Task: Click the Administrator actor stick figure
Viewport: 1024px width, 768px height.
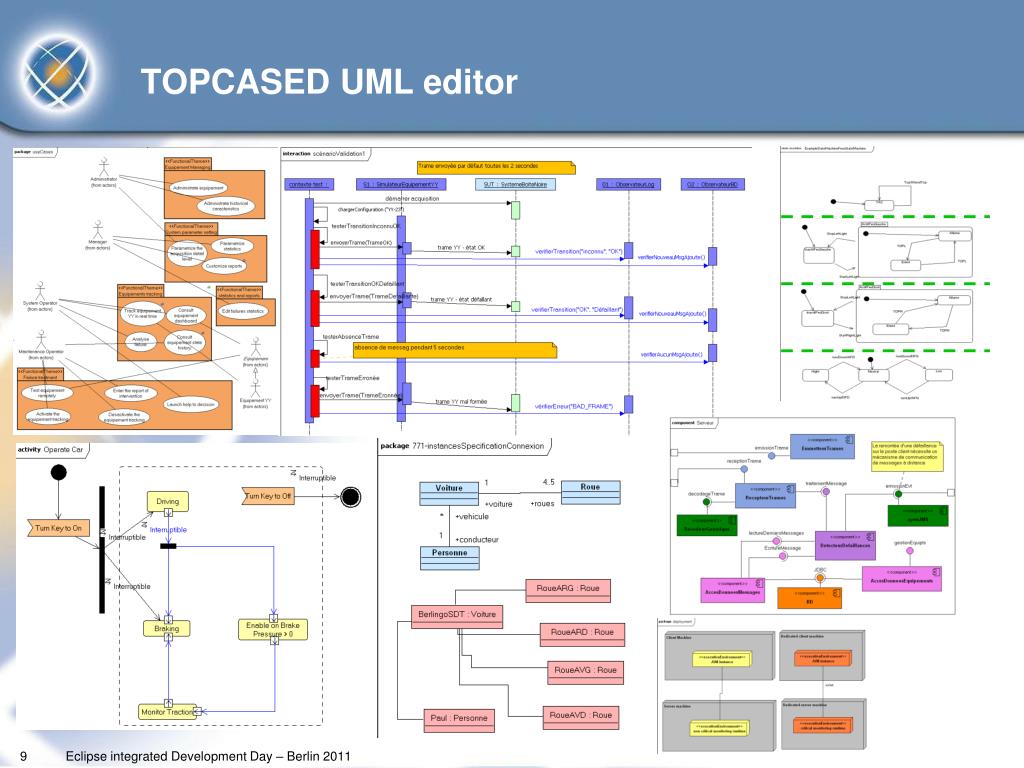Action: click(x=104, y=167)
